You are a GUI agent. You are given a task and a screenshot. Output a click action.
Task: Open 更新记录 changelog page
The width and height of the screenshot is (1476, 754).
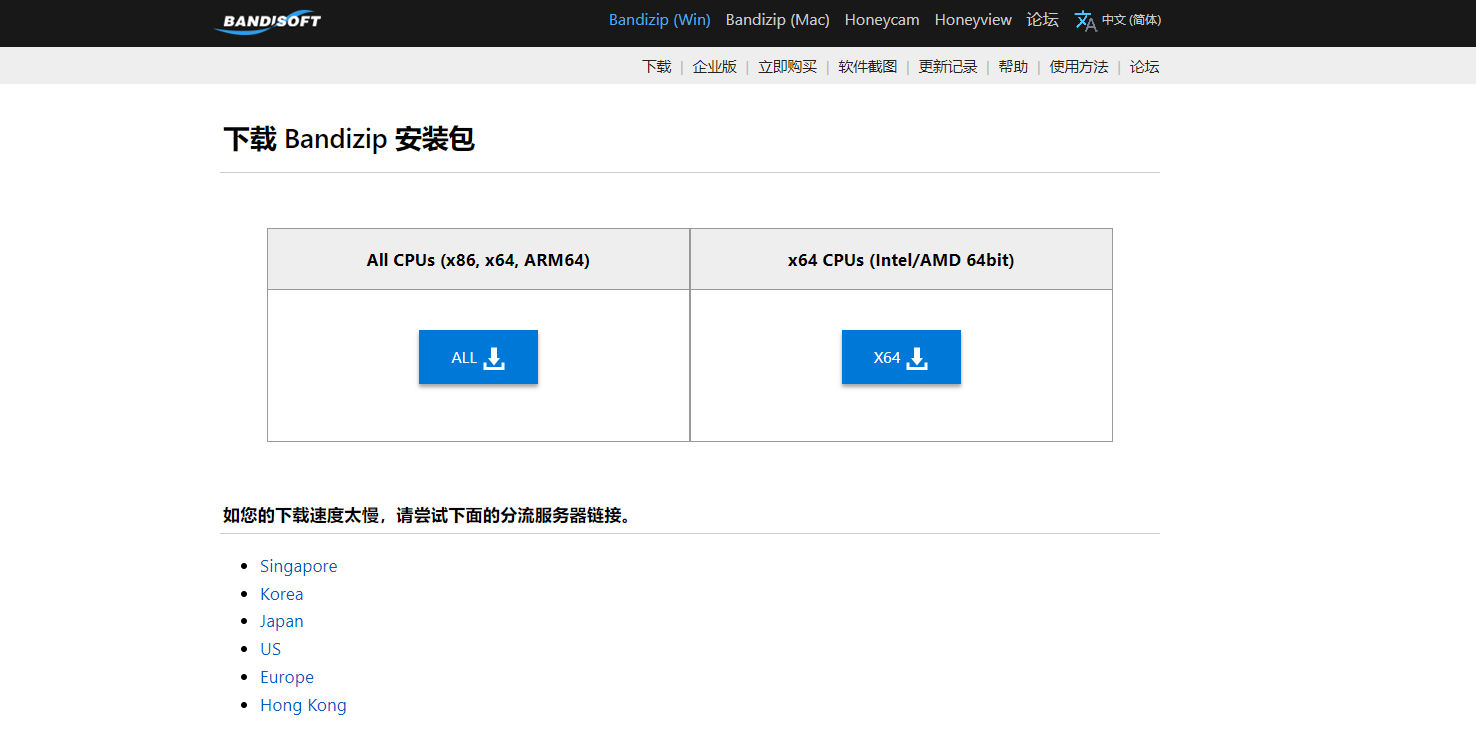pyautogui.click(x=948, y=67)
